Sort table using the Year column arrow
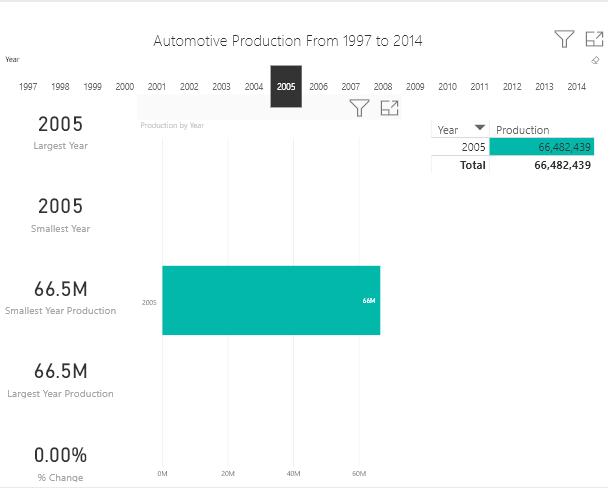614x488 pixels. tap(480, 129)
